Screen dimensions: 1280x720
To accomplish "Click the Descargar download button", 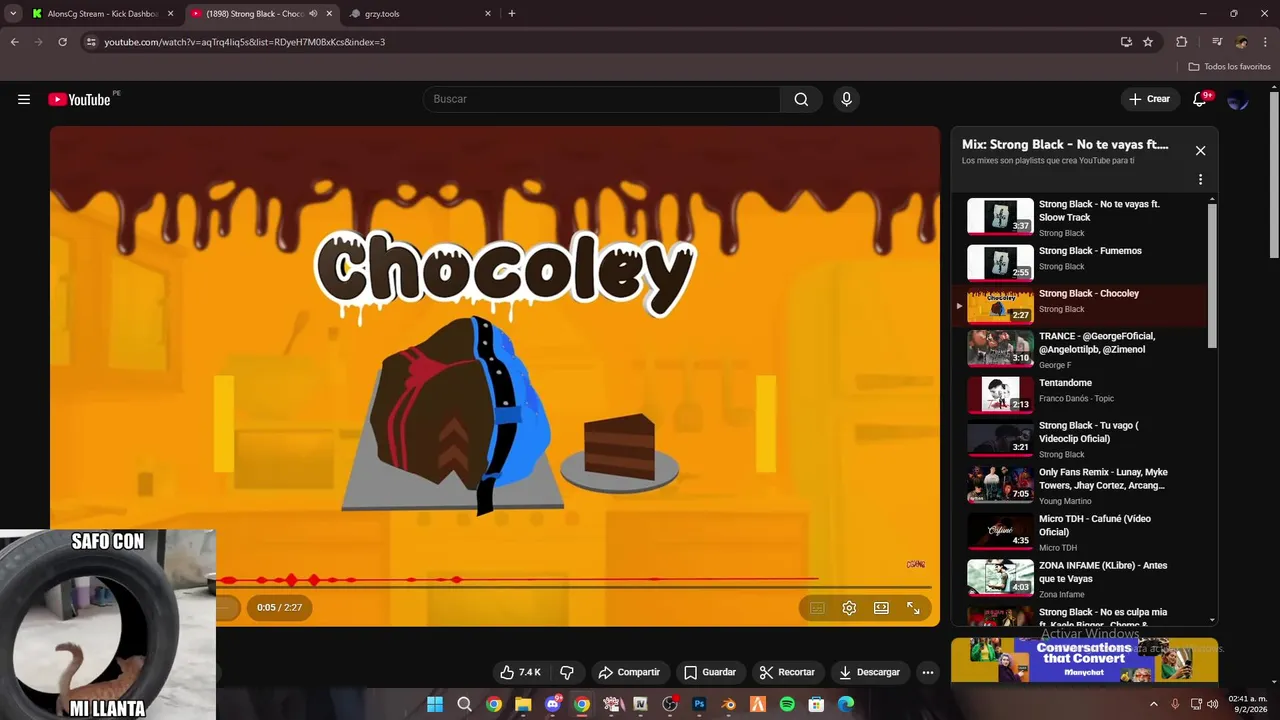I will coord(870,672).
